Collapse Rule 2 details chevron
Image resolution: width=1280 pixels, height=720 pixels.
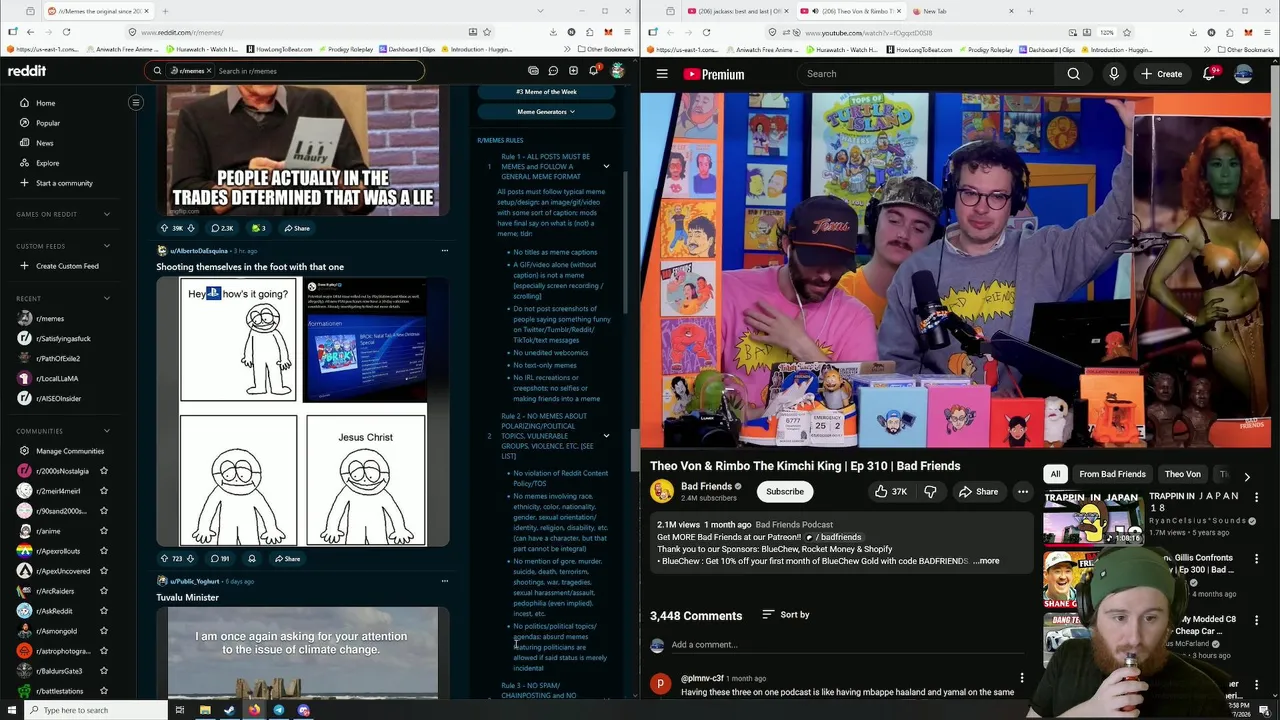click(606, 436)
